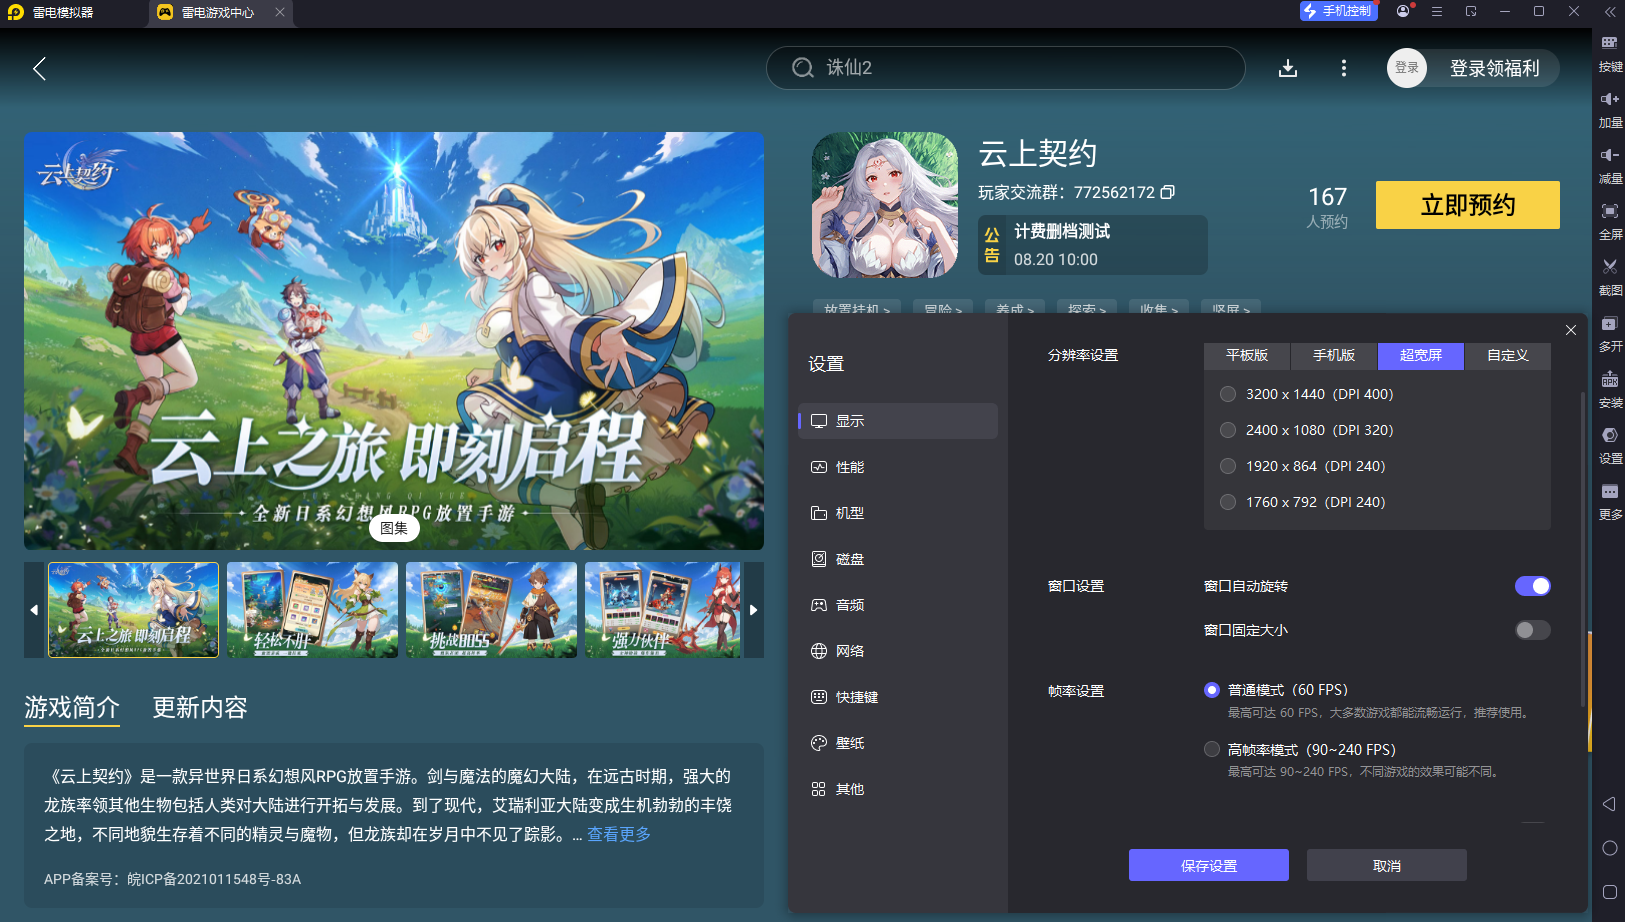The height and width of the screenshot is (922, 1625).
Task: Switch to 手机版 resolution tab
Action: [1334, 356]
